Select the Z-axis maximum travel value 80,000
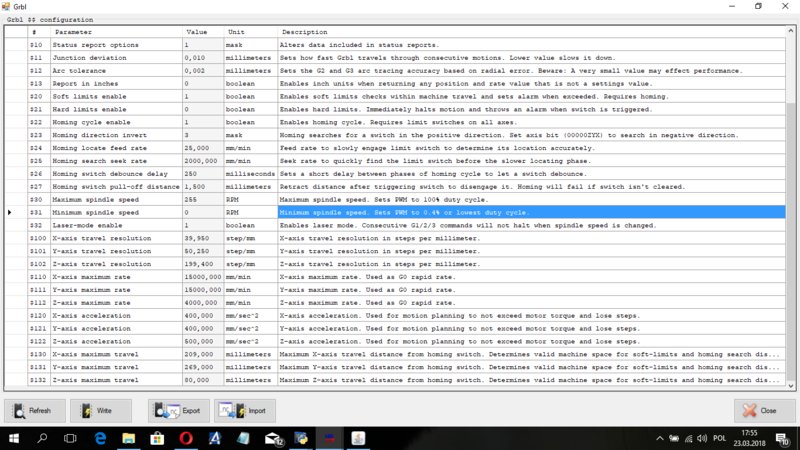Image resolution: width=800 pixels, height=450 pixels. point(203,380)
